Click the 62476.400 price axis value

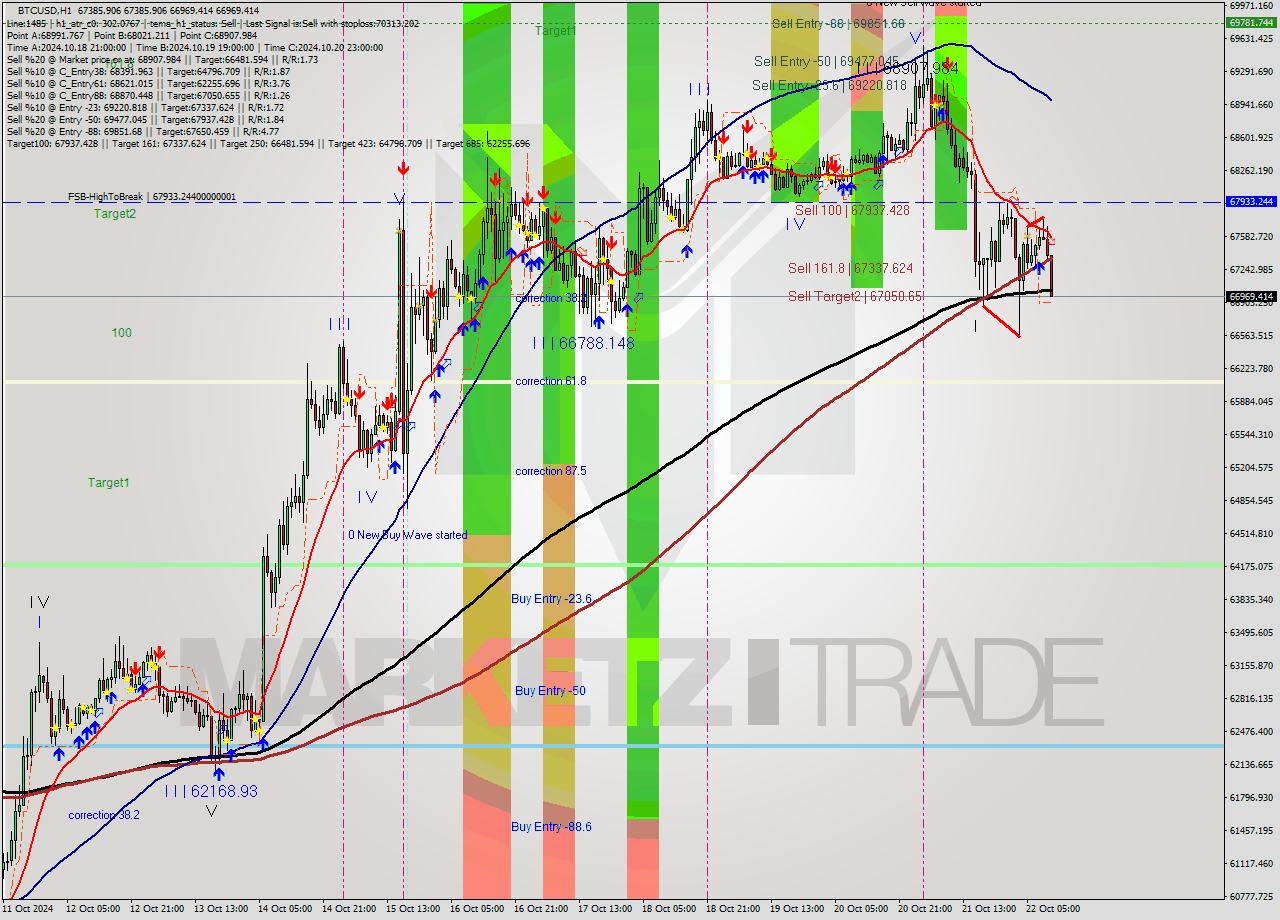point(1251,731)
